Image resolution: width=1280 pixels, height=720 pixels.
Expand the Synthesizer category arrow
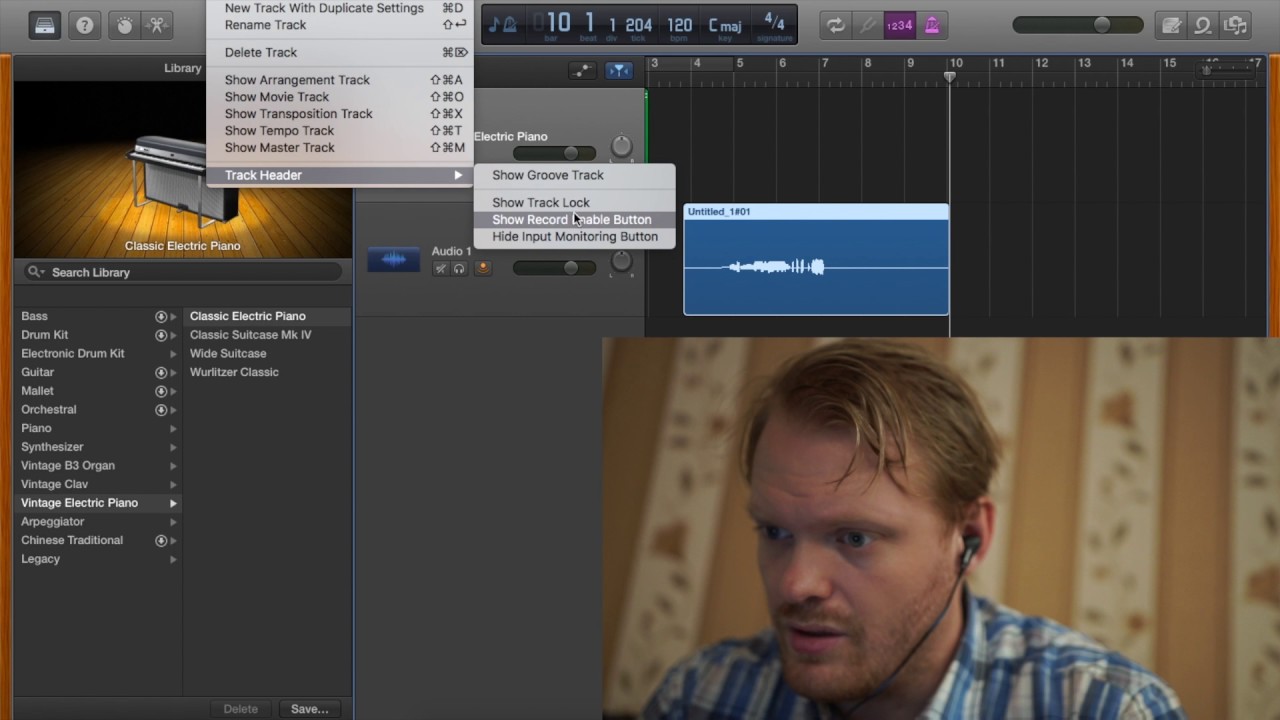173,447
